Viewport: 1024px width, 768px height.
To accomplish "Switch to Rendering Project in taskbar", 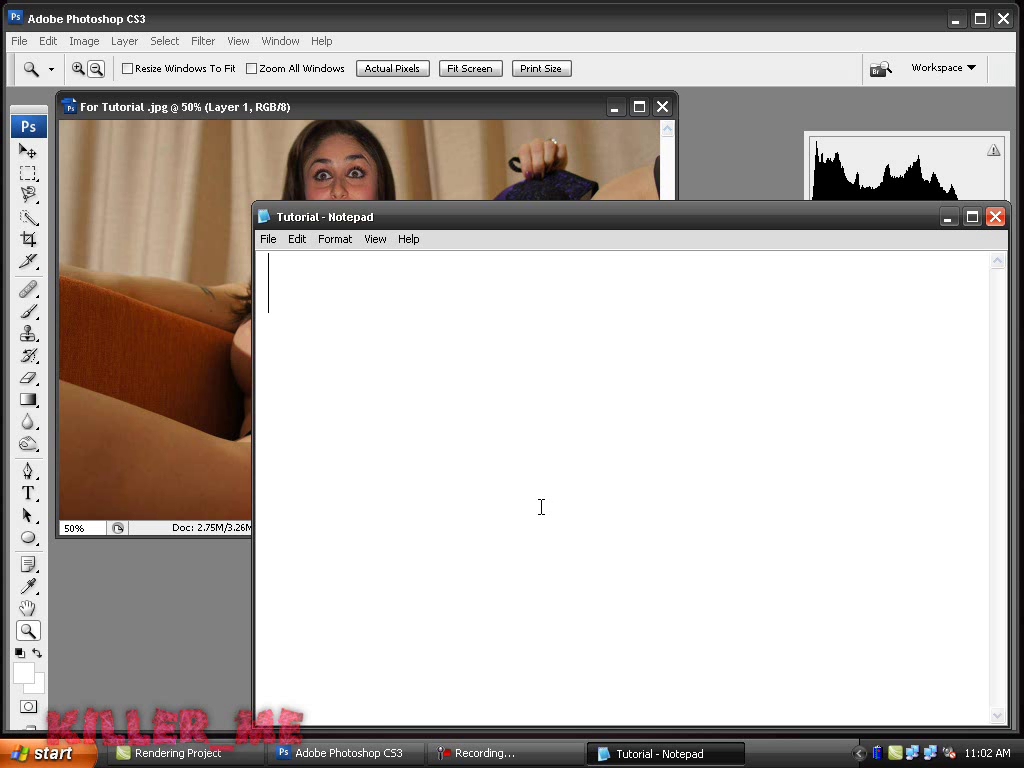I will pos(183,754).
